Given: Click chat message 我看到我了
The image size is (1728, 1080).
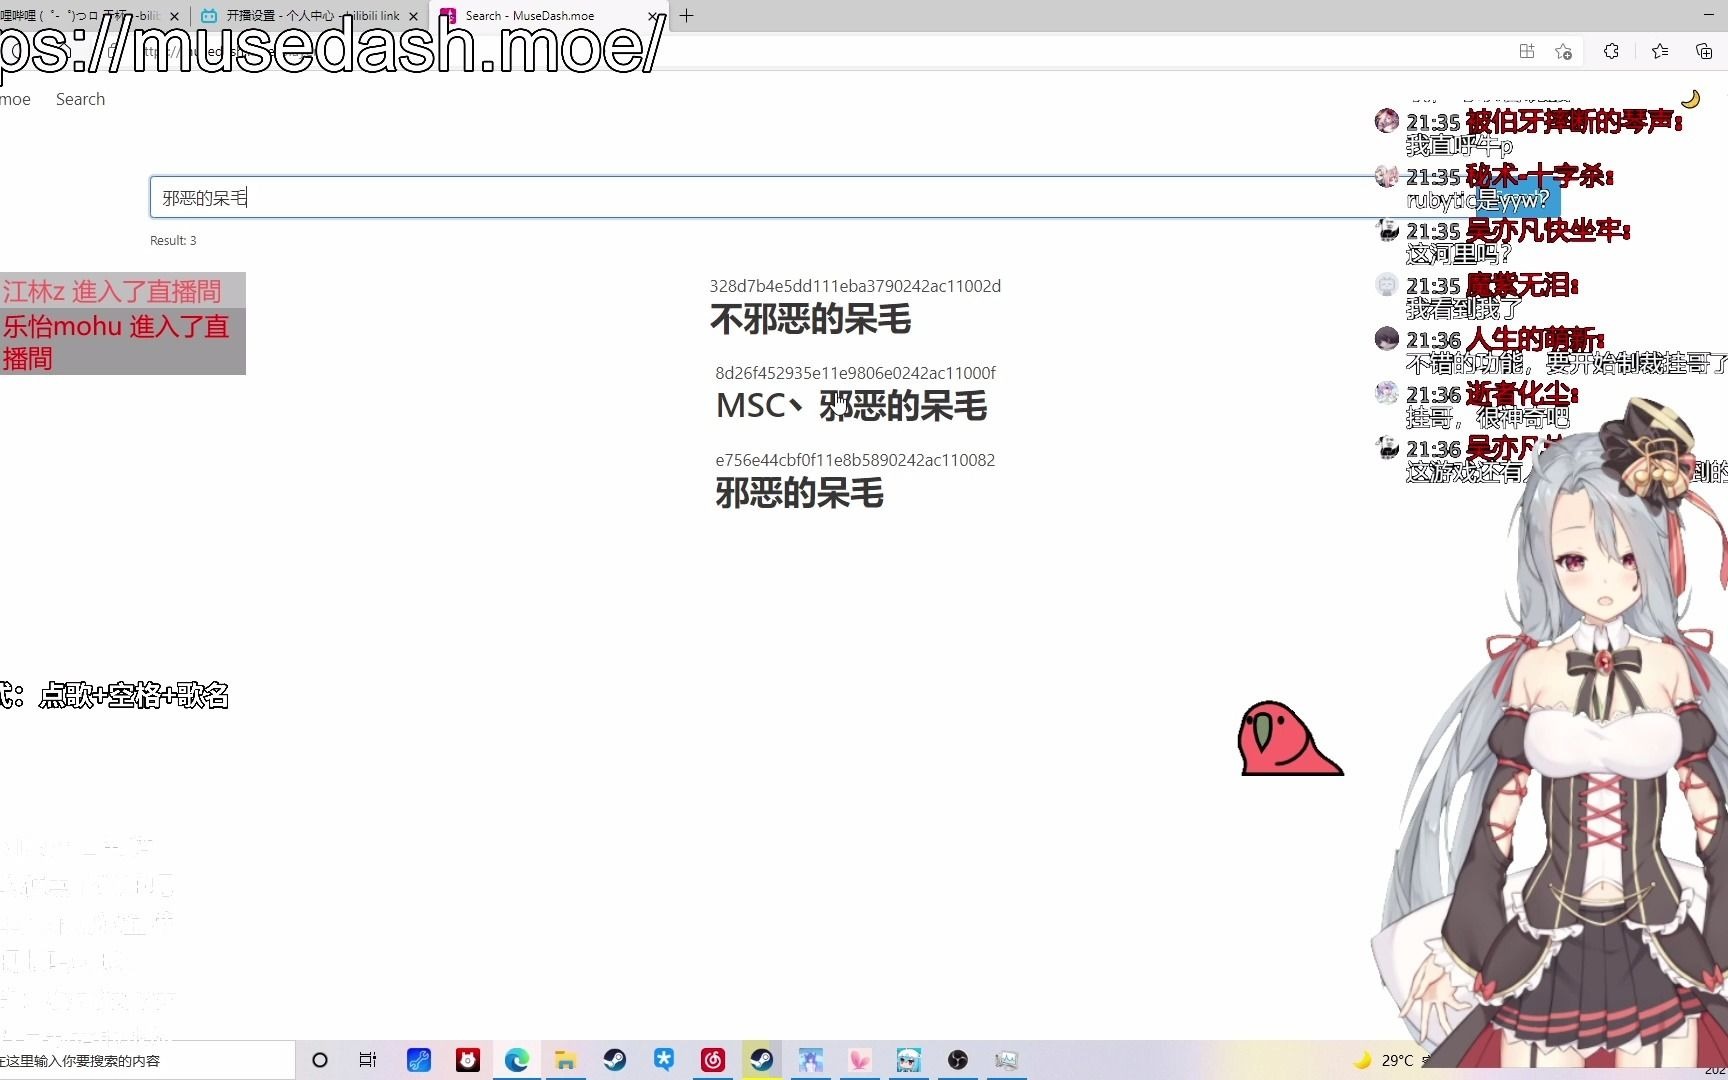Looking at the screenshot, I should point(1463,309).
